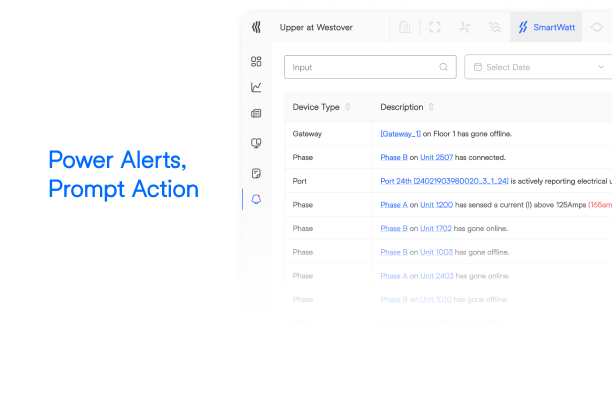Switch to the SmartWatt tab
This screenshot has width=612, height=403.
tap(546, 27)
